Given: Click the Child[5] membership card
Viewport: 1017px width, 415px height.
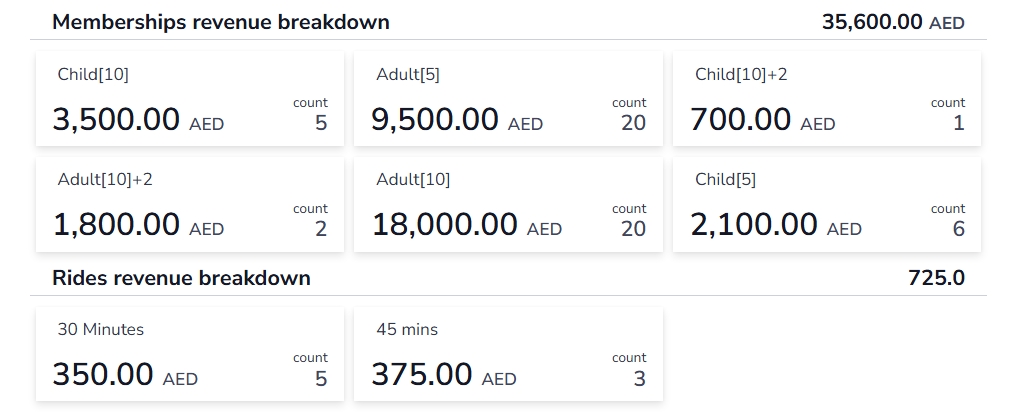Looking at the screenshot, I should 827,205.
